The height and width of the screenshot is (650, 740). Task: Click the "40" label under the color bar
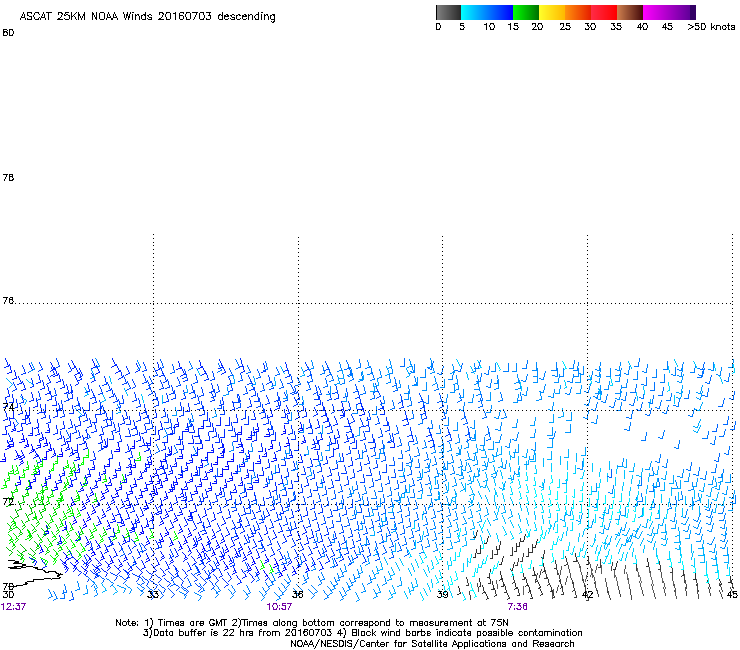642,27
